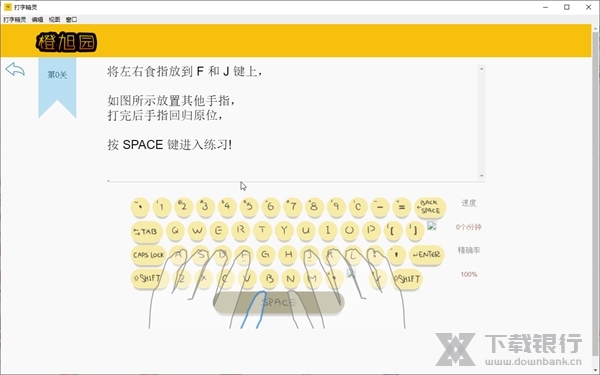
Task: Click the 0个/分钟 speed value
Action: 468,227
